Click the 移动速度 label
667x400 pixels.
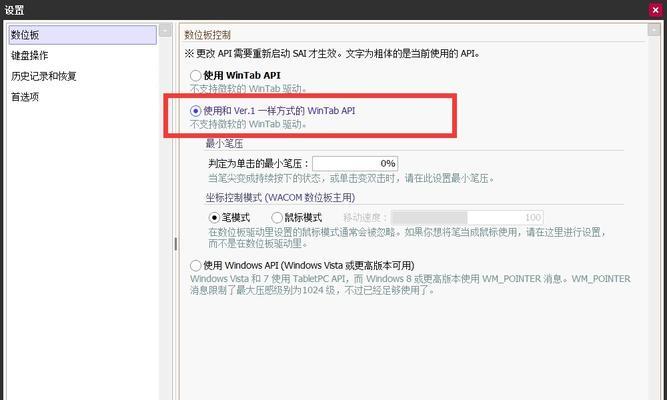click(x=365, y=218)
